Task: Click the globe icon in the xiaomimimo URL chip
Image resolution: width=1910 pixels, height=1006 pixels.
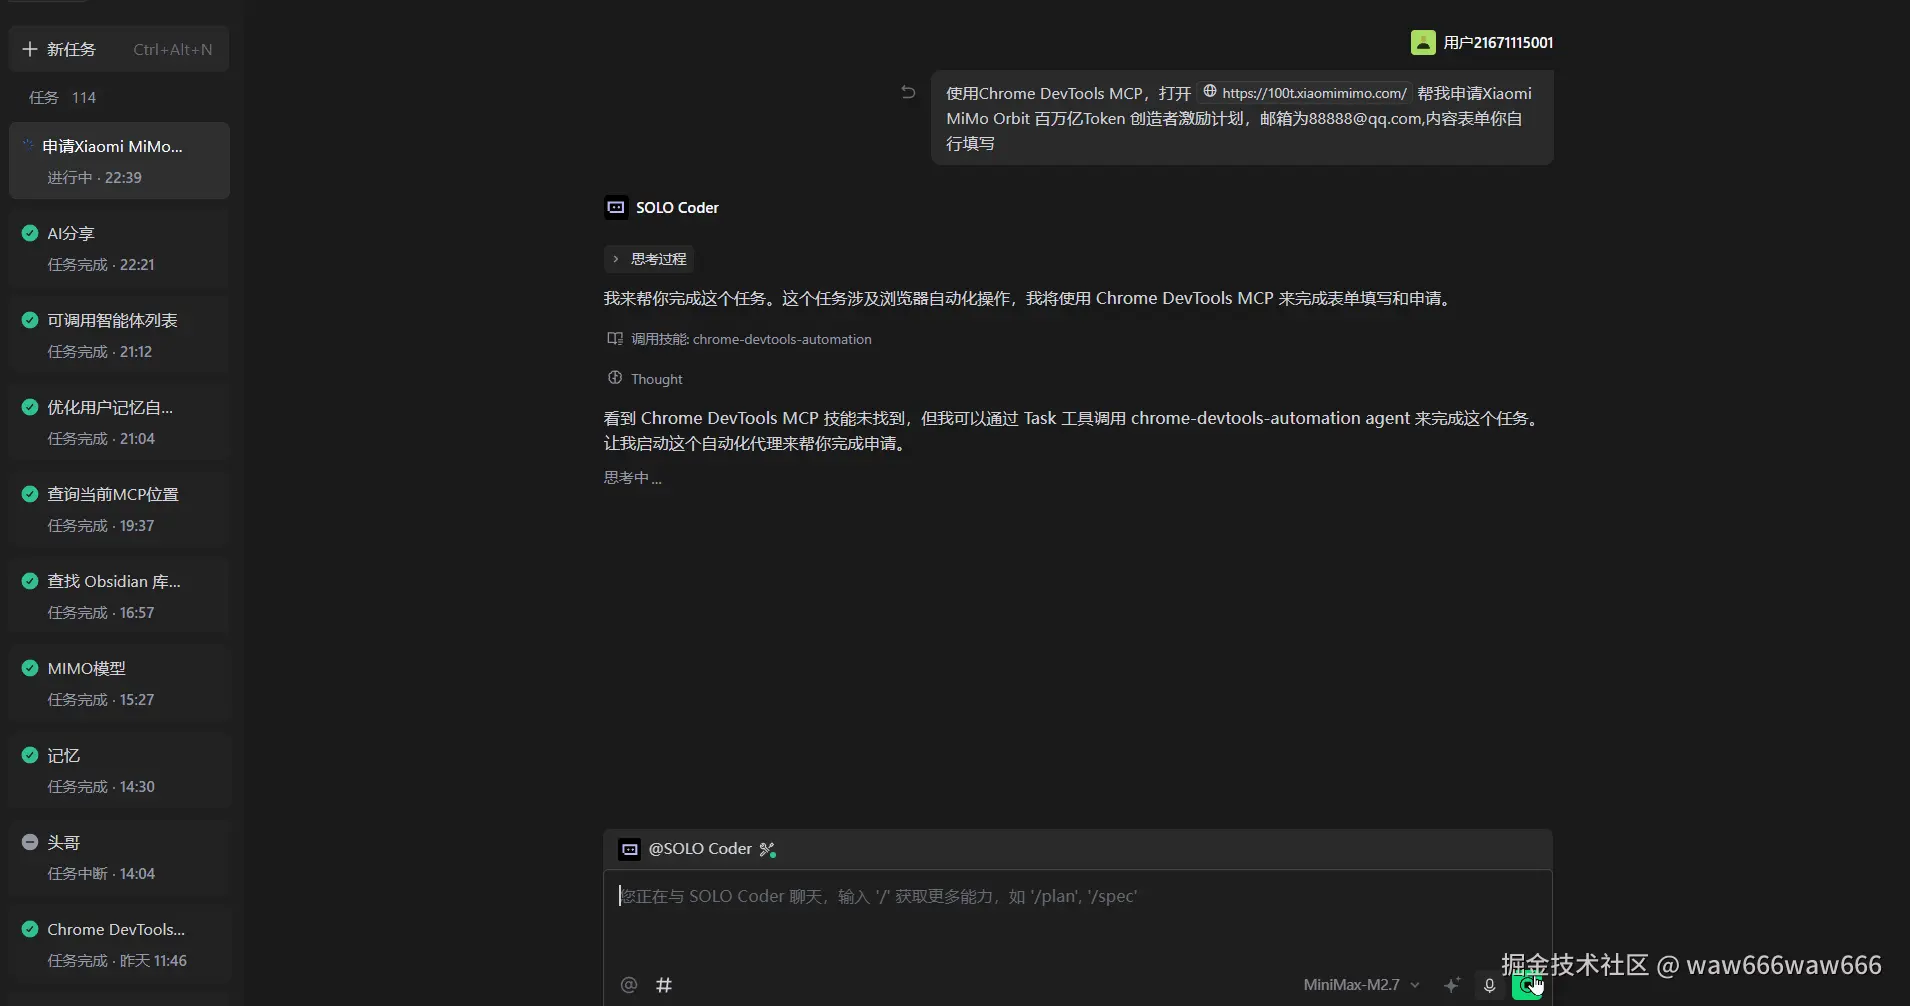Action: point(1210,92)
